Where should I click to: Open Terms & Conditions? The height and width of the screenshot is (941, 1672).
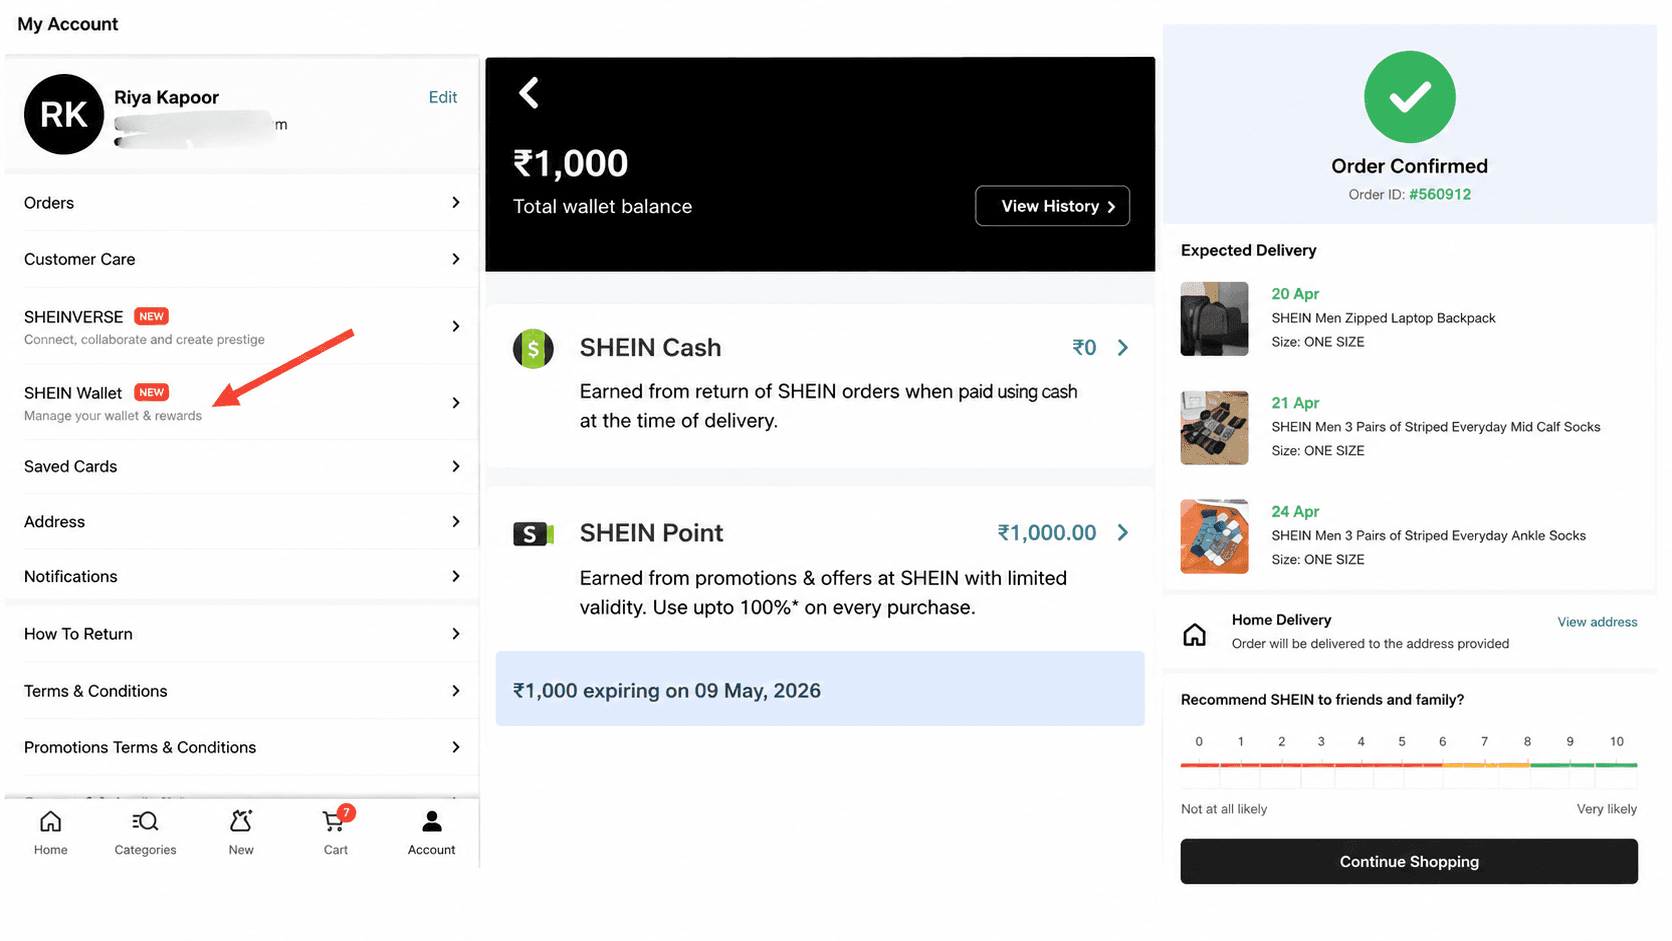pyautogui.click(x=242, y=691)
